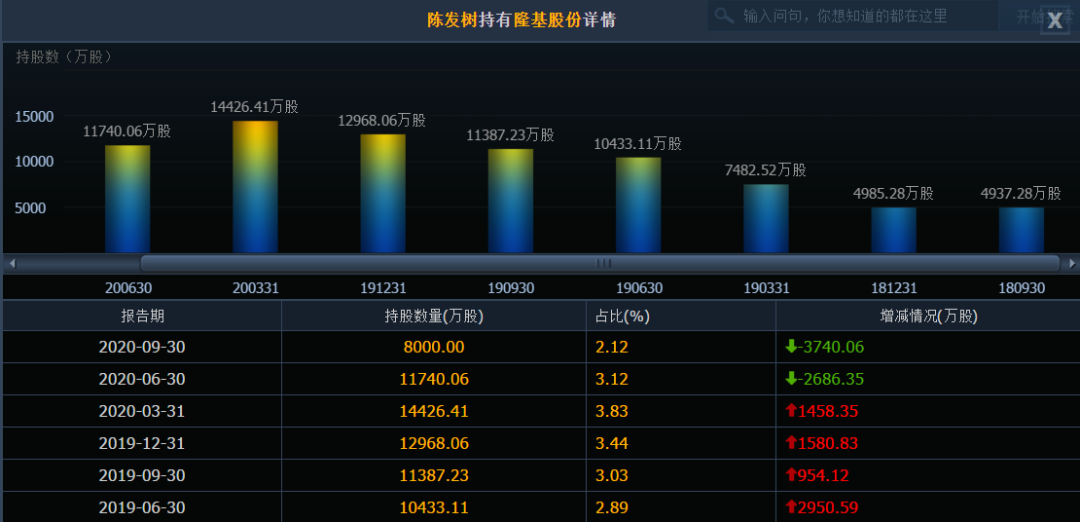Click the 陈发树 name in title
The height and width of the screenshot is (522, 1080).
click(453, 20)
